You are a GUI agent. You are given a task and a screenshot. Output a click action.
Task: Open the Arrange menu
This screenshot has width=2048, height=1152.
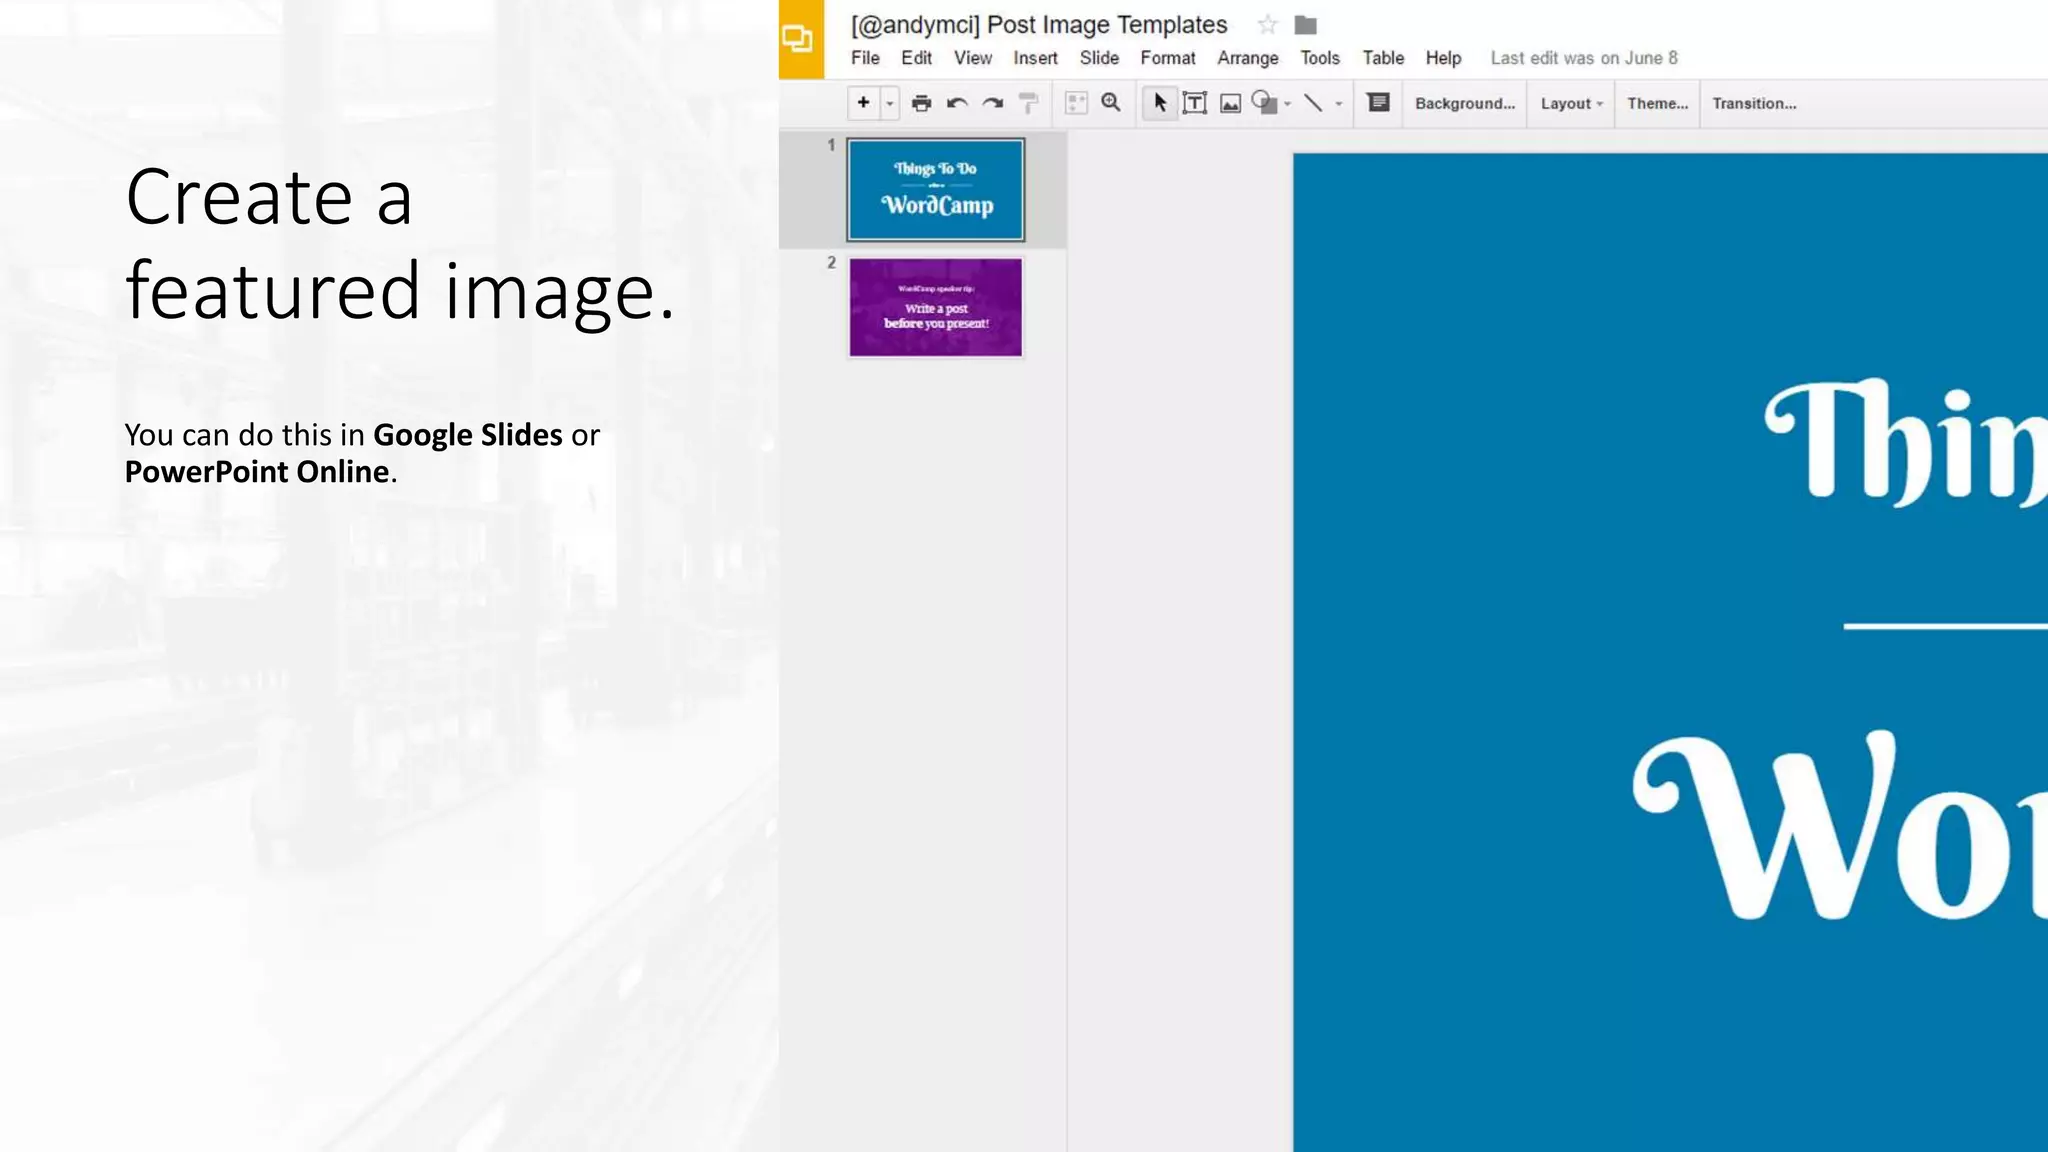(1247, 58)
